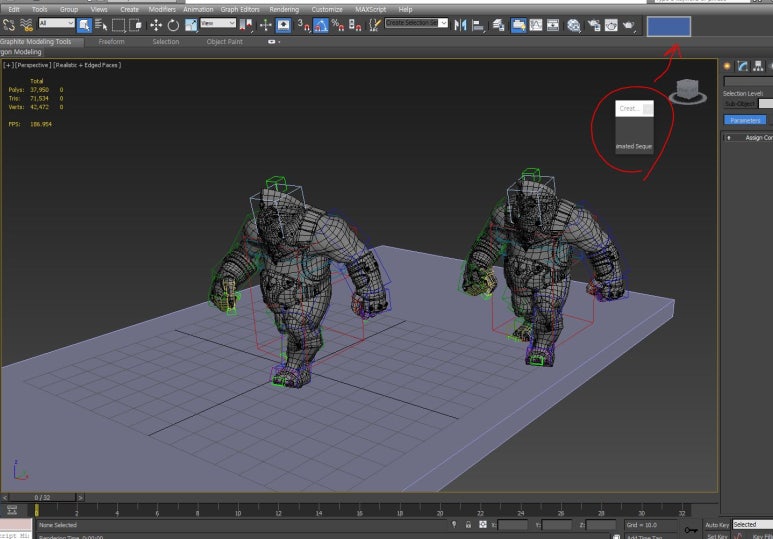Click the Select and Manipulate icon
The height and width of the screenshot is (539, 773).
[266, 25]
